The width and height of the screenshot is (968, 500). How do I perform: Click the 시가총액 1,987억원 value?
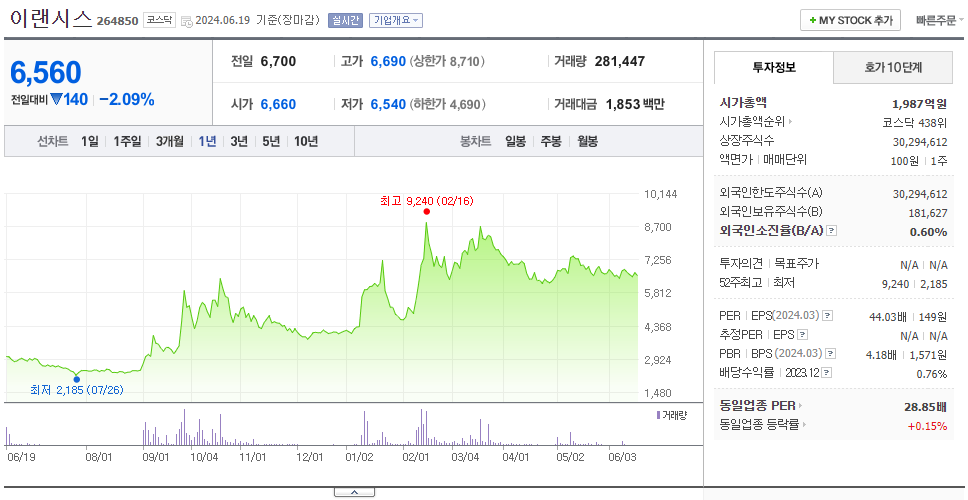click(919, 104)
